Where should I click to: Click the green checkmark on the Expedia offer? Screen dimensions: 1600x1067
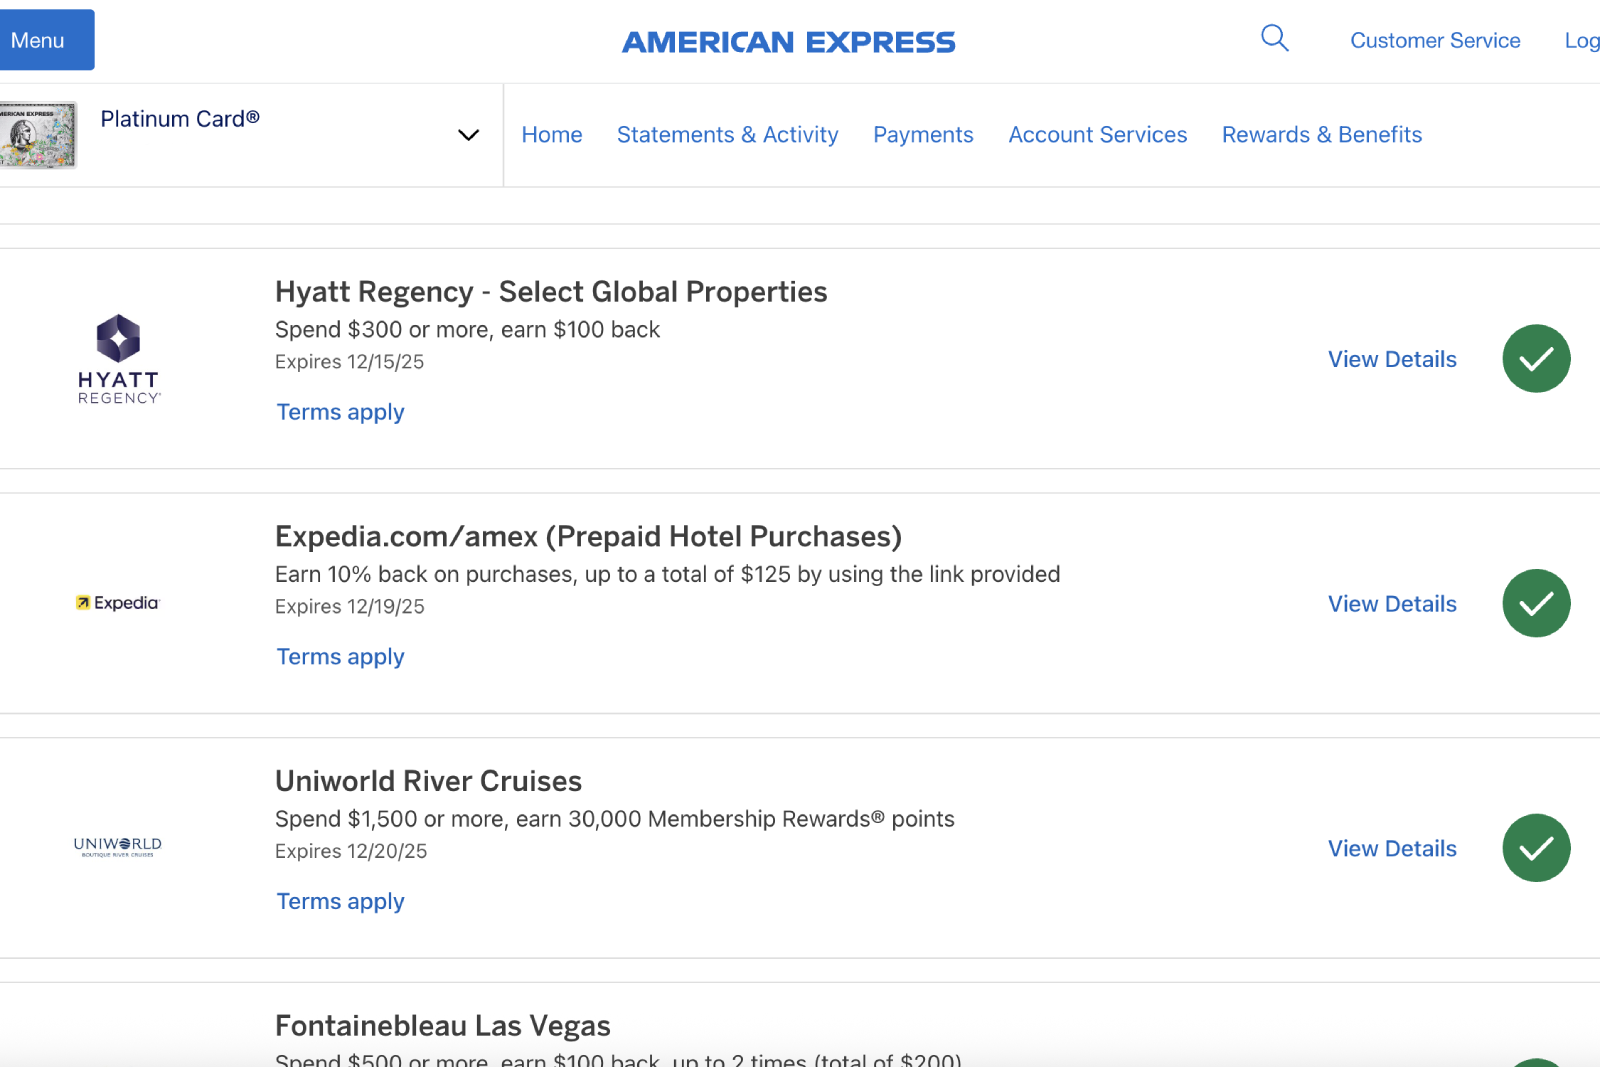(1535, 602)
